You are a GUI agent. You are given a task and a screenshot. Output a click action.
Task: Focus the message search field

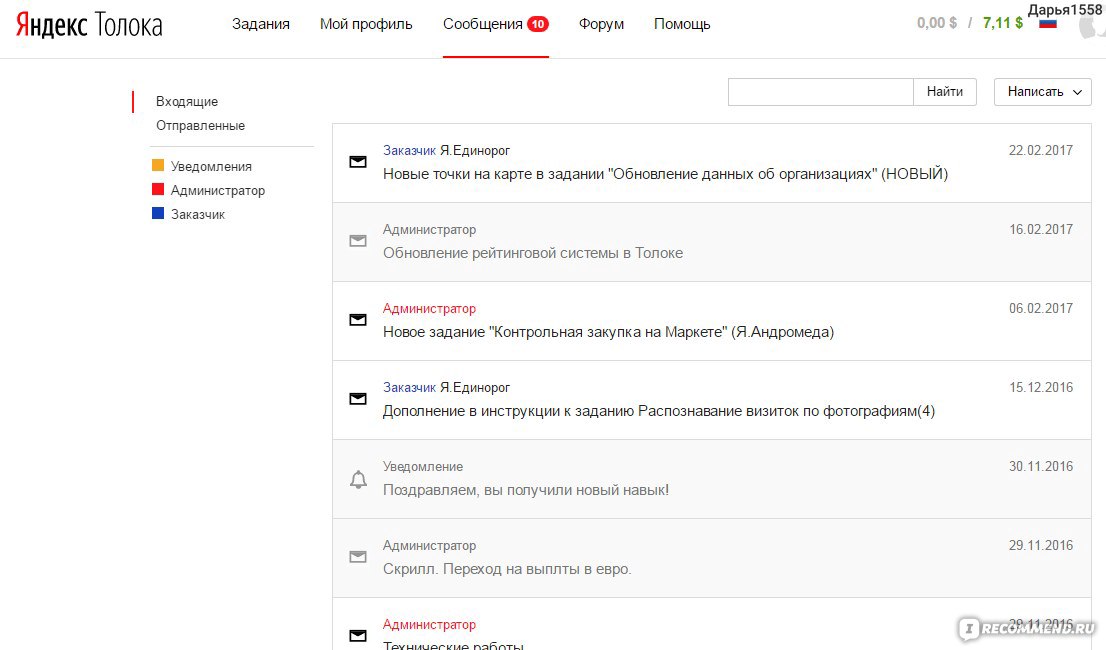(820, 92)
